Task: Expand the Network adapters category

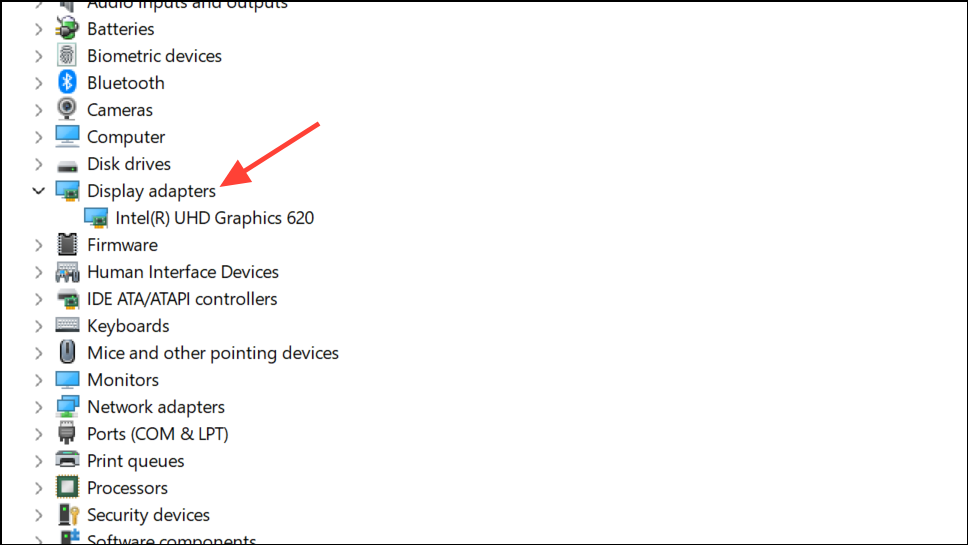Action: (38, 407)
